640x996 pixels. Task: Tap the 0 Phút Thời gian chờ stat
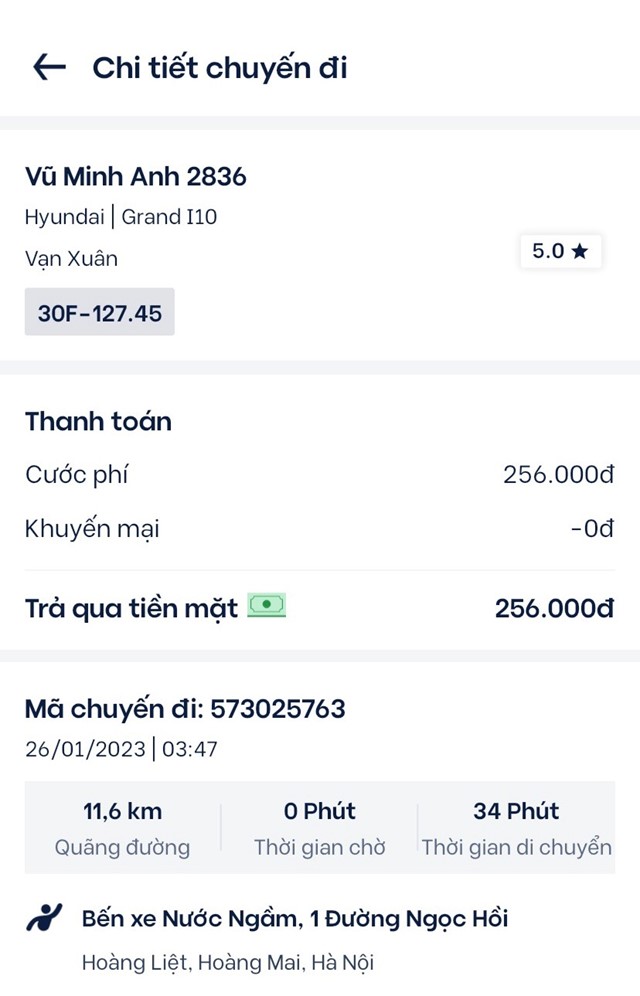(319, 828)
